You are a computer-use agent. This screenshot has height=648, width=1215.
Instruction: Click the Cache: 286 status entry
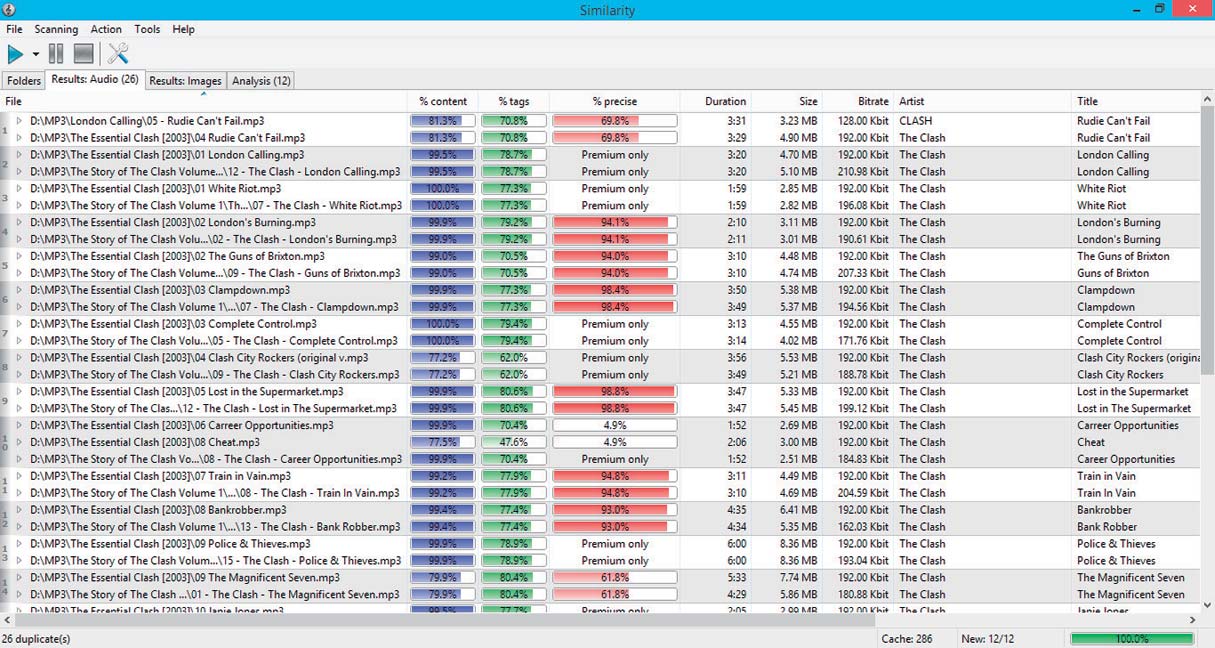tap(906, 639)
